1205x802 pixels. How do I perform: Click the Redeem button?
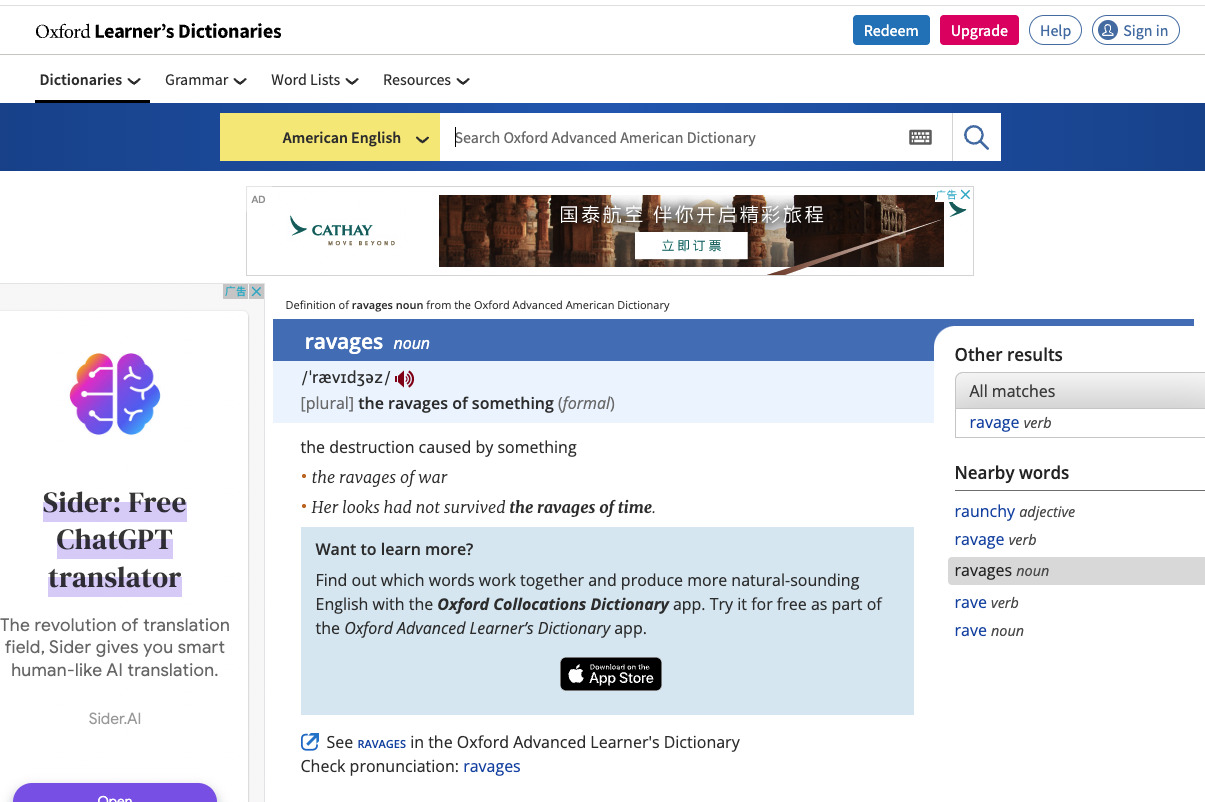point(891,30)
